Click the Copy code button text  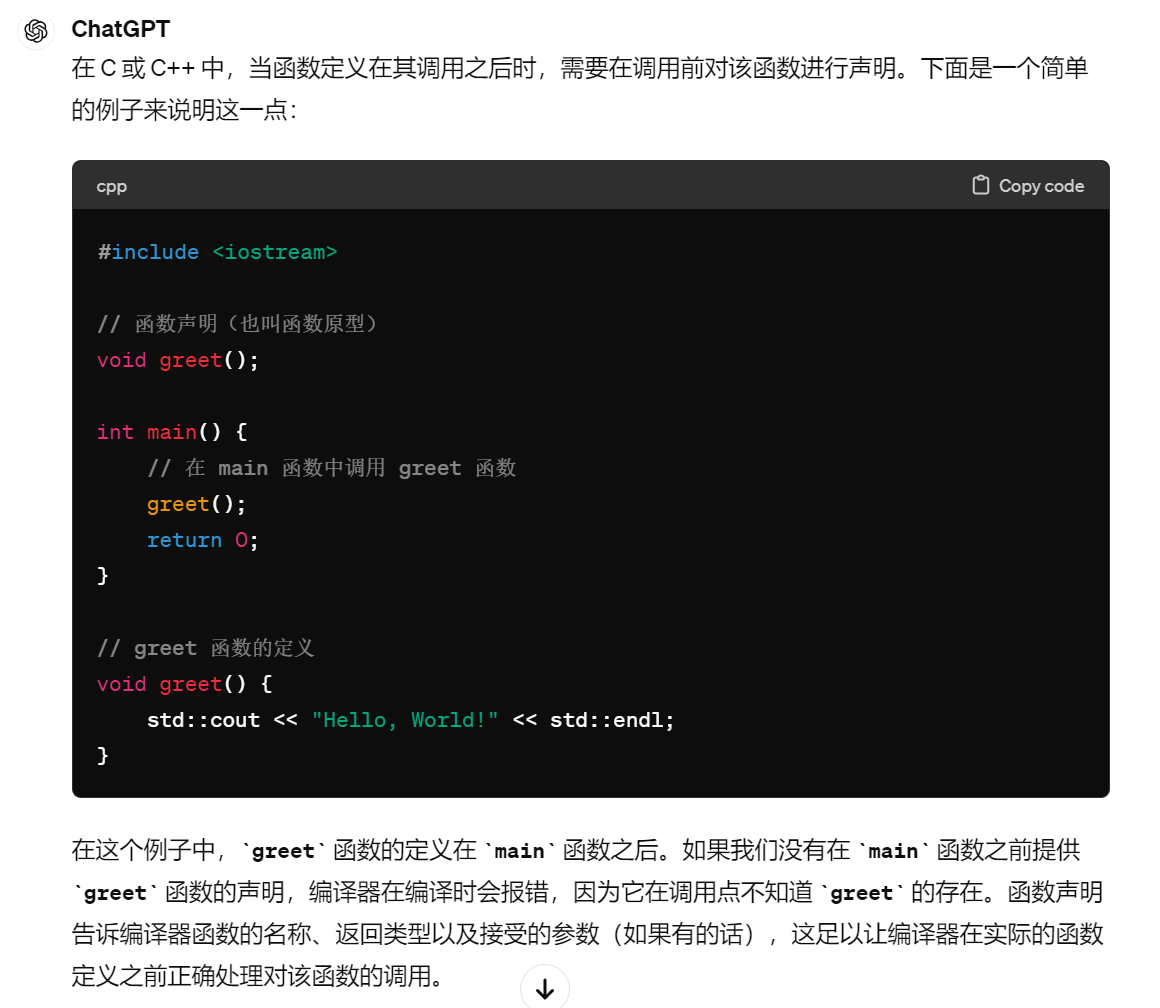pos(1041,186)
